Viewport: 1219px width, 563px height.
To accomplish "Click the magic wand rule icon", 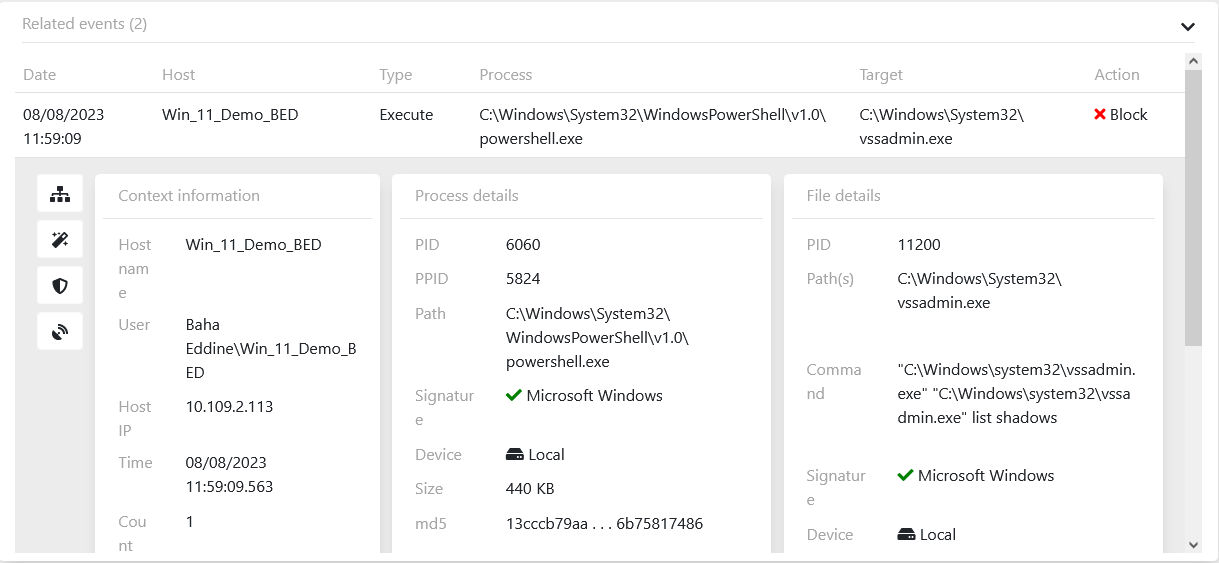I will point(60,240).
